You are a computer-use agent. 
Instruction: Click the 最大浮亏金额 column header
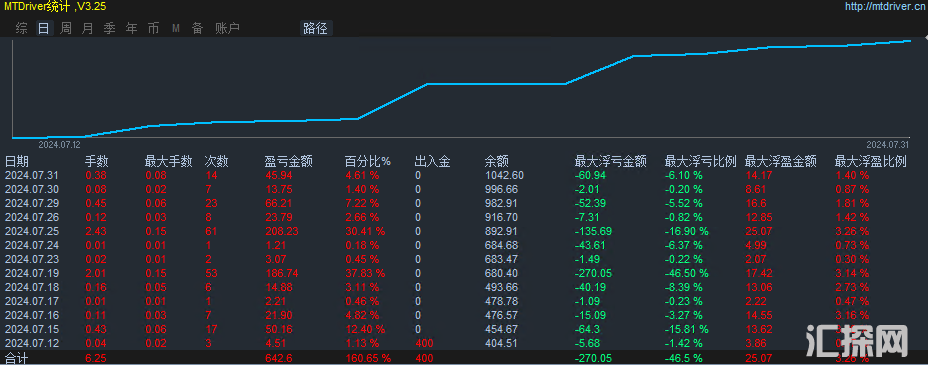pyautogui.click(x=611, y=161)
